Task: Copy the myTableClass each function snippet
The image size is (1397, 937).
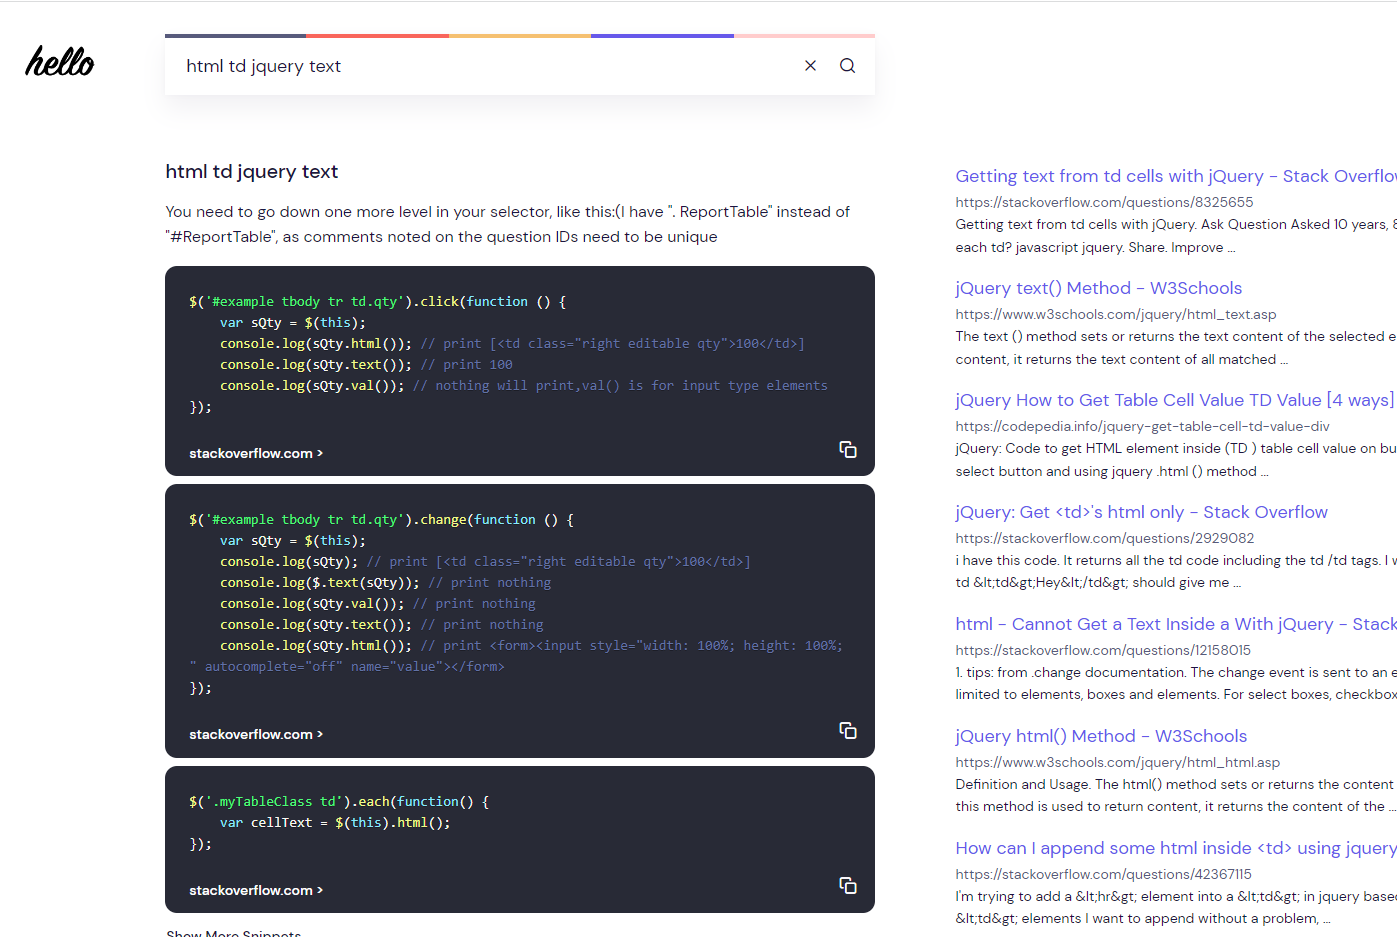Action: coord(848,886)
